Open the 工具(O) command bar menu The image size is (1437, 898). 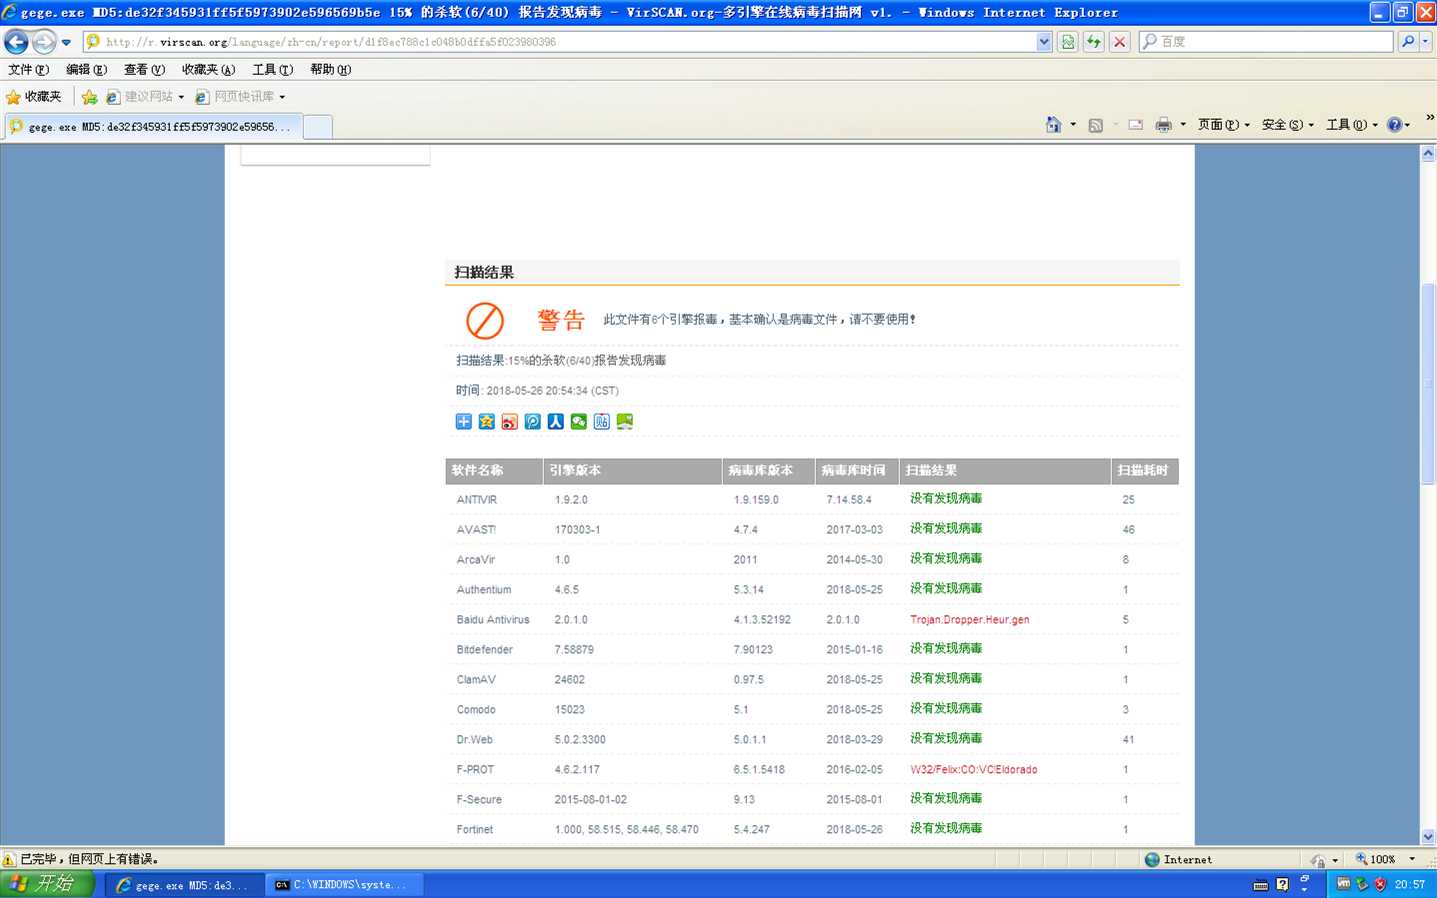(x=1351, y=125)
